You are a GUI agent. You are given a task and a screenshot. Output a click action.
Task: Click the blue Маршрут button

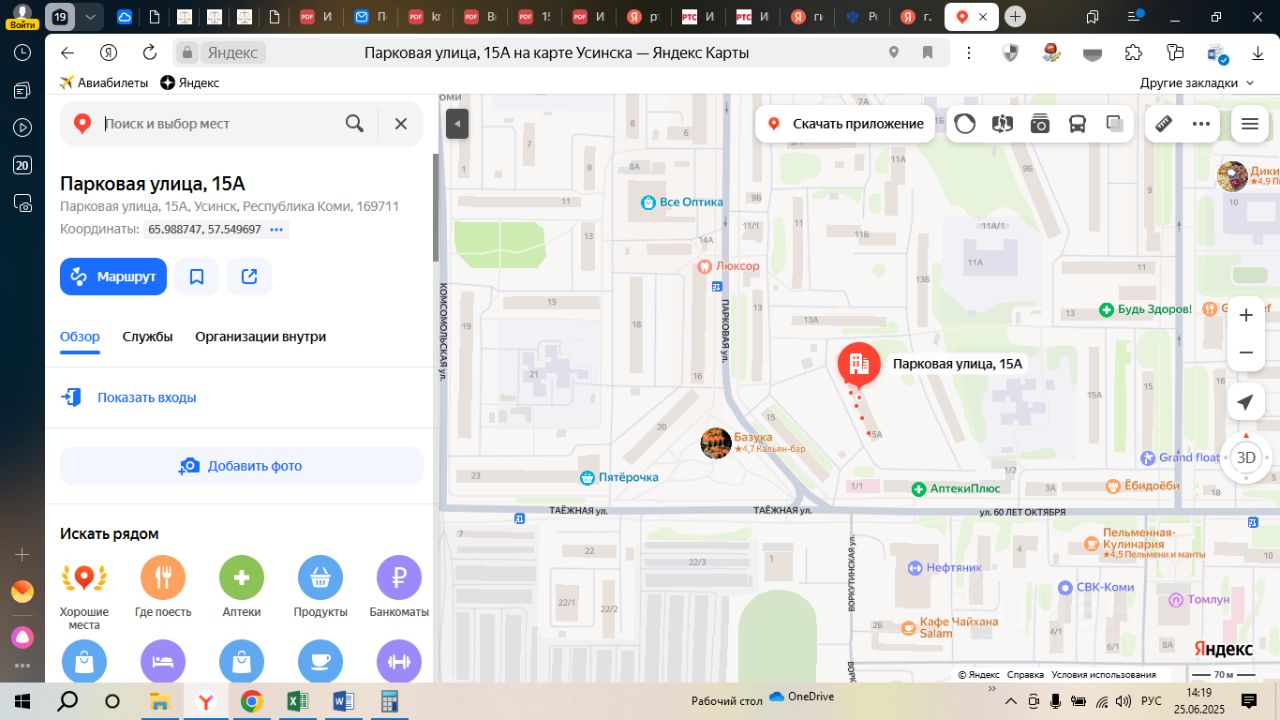[x=113, y=276]
